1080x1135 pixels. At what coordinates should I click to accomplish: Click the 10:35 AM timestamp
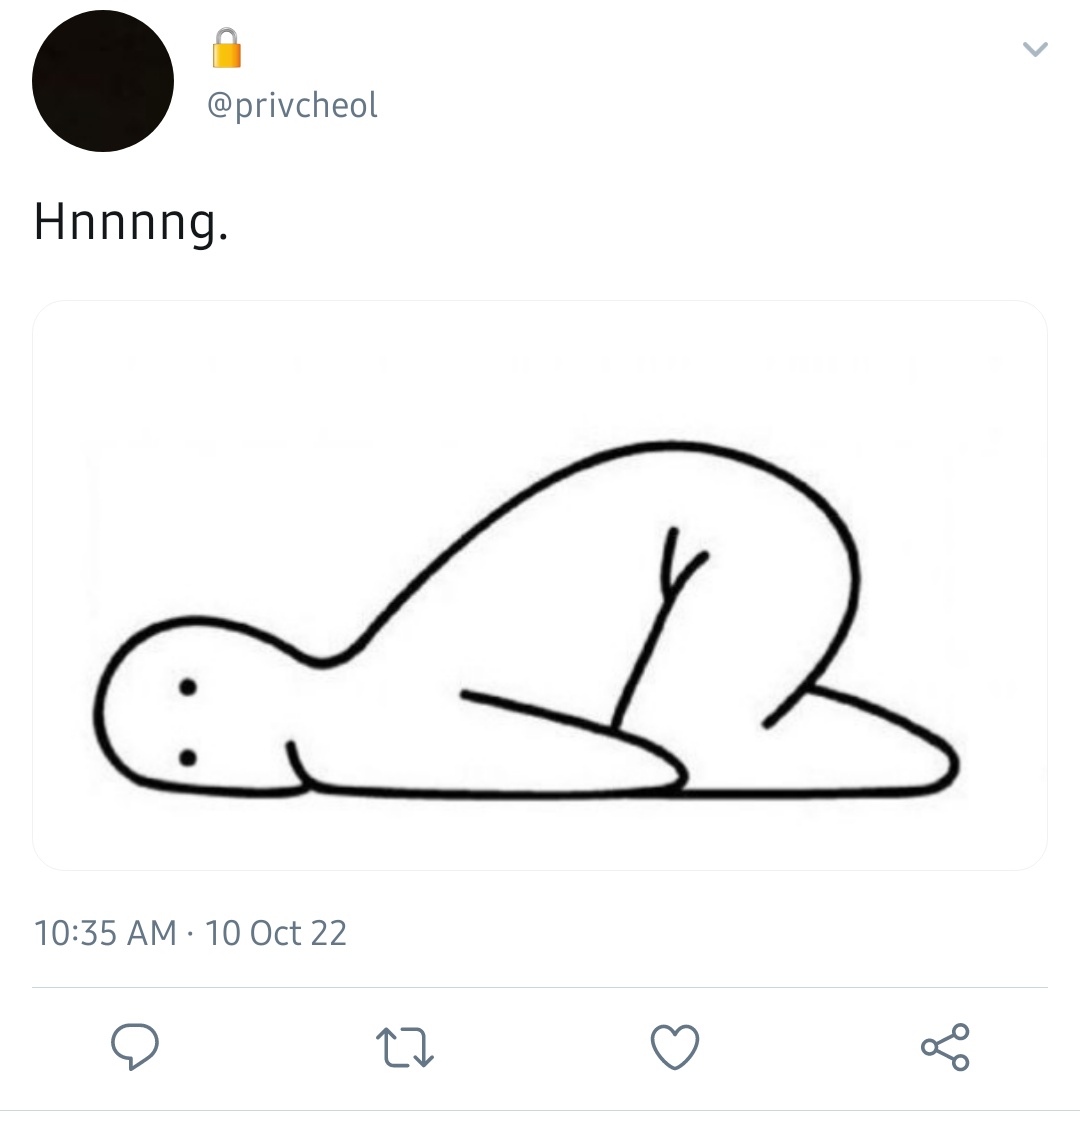[x=106, y=932]
